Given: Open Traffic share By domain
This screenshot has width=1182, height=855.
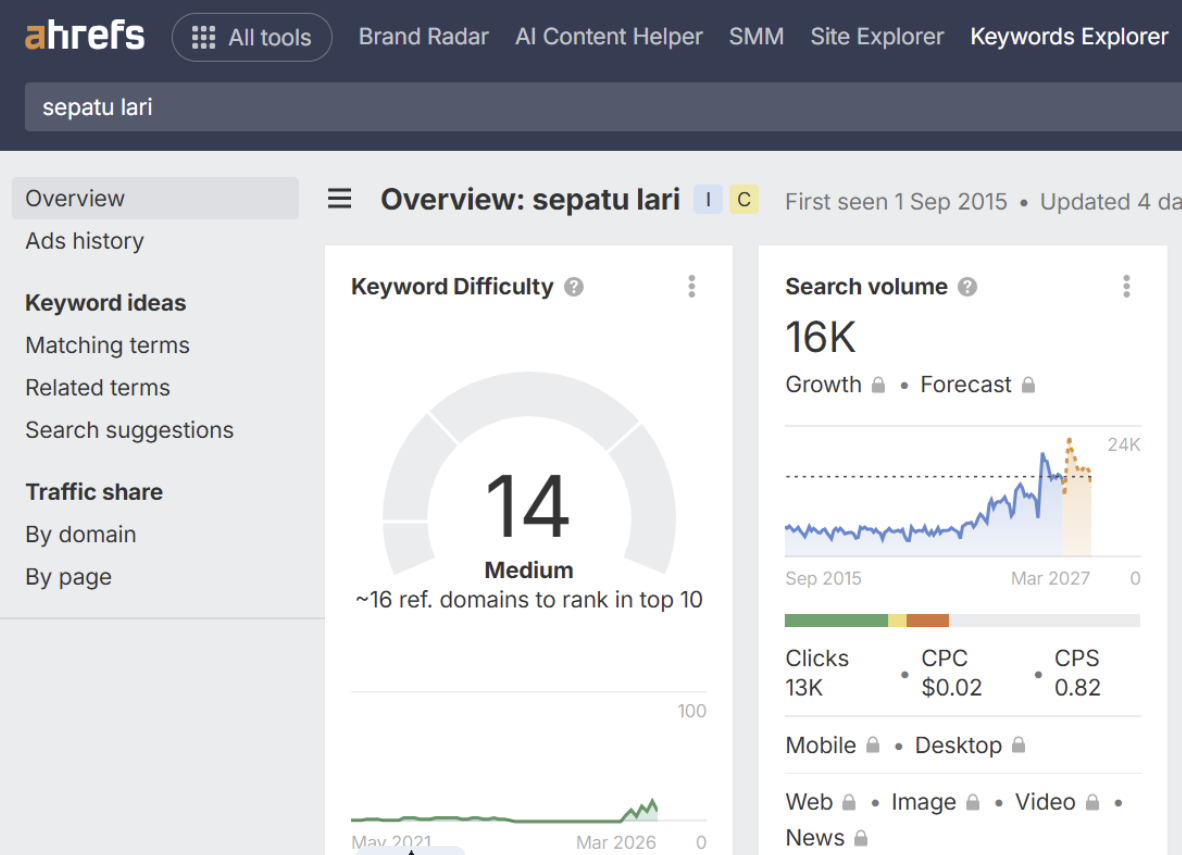Looking at the screenshot, I should (x=81, y=535).
